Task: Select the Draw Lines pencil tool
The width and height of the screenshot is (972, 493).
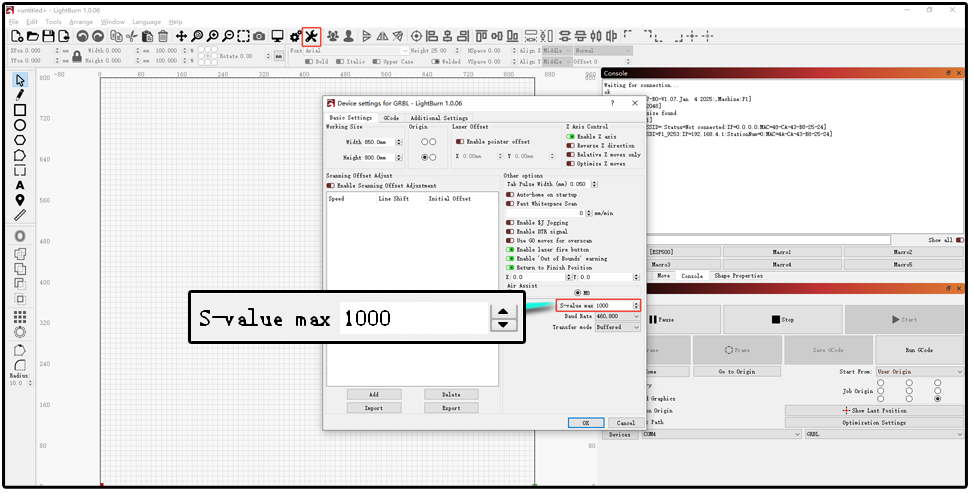Action: coord(20,95)
